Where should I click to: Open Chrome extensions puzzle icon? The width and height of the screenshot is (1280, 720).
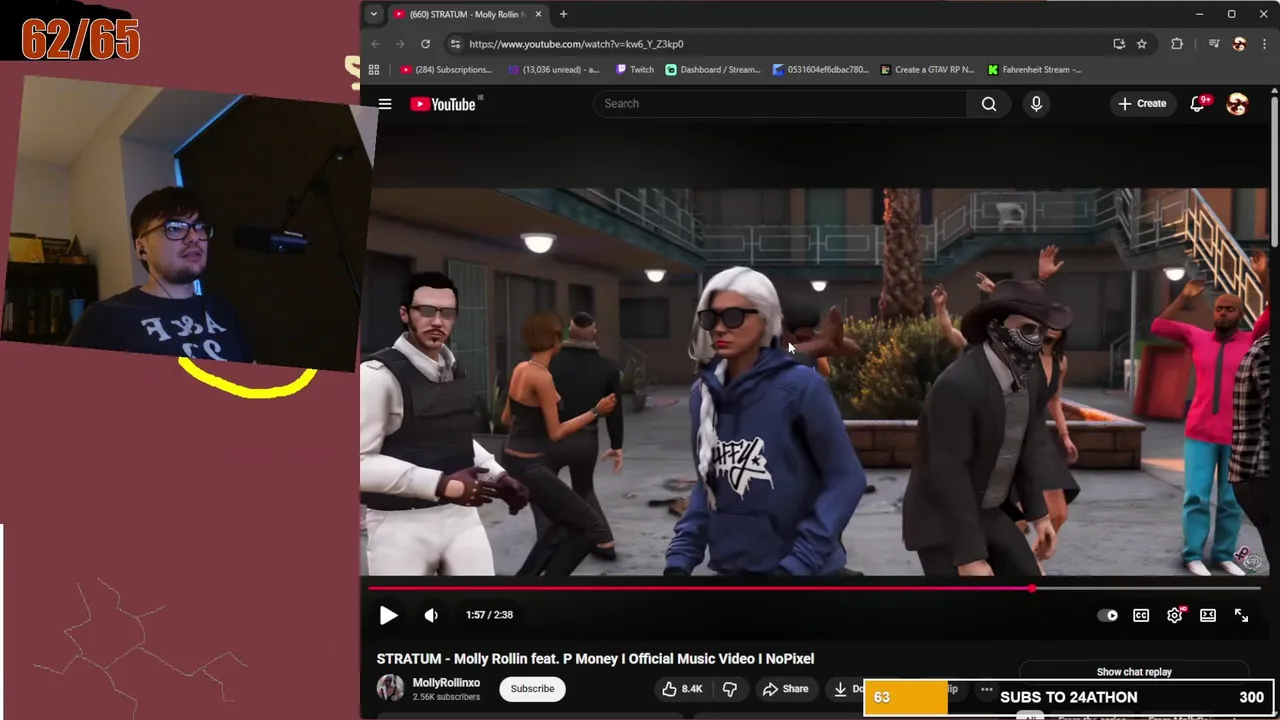1177,44
